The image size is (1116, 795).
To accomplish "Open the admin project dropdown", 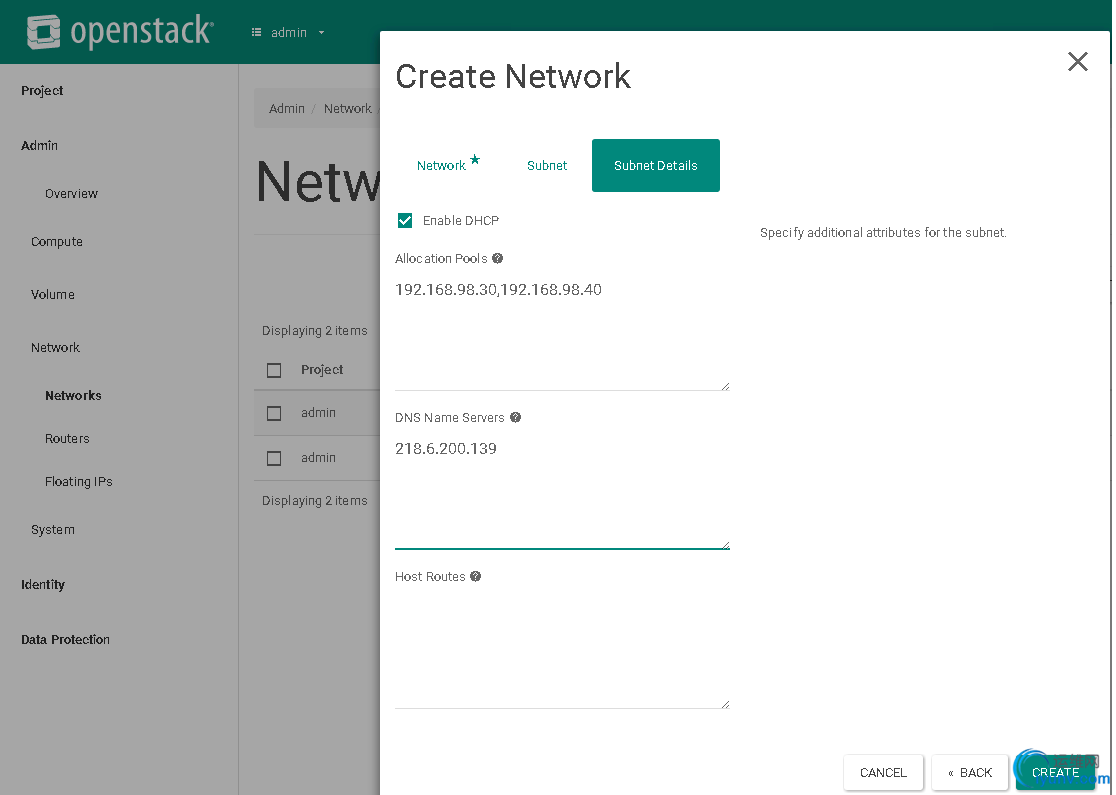I will point(289,33).
